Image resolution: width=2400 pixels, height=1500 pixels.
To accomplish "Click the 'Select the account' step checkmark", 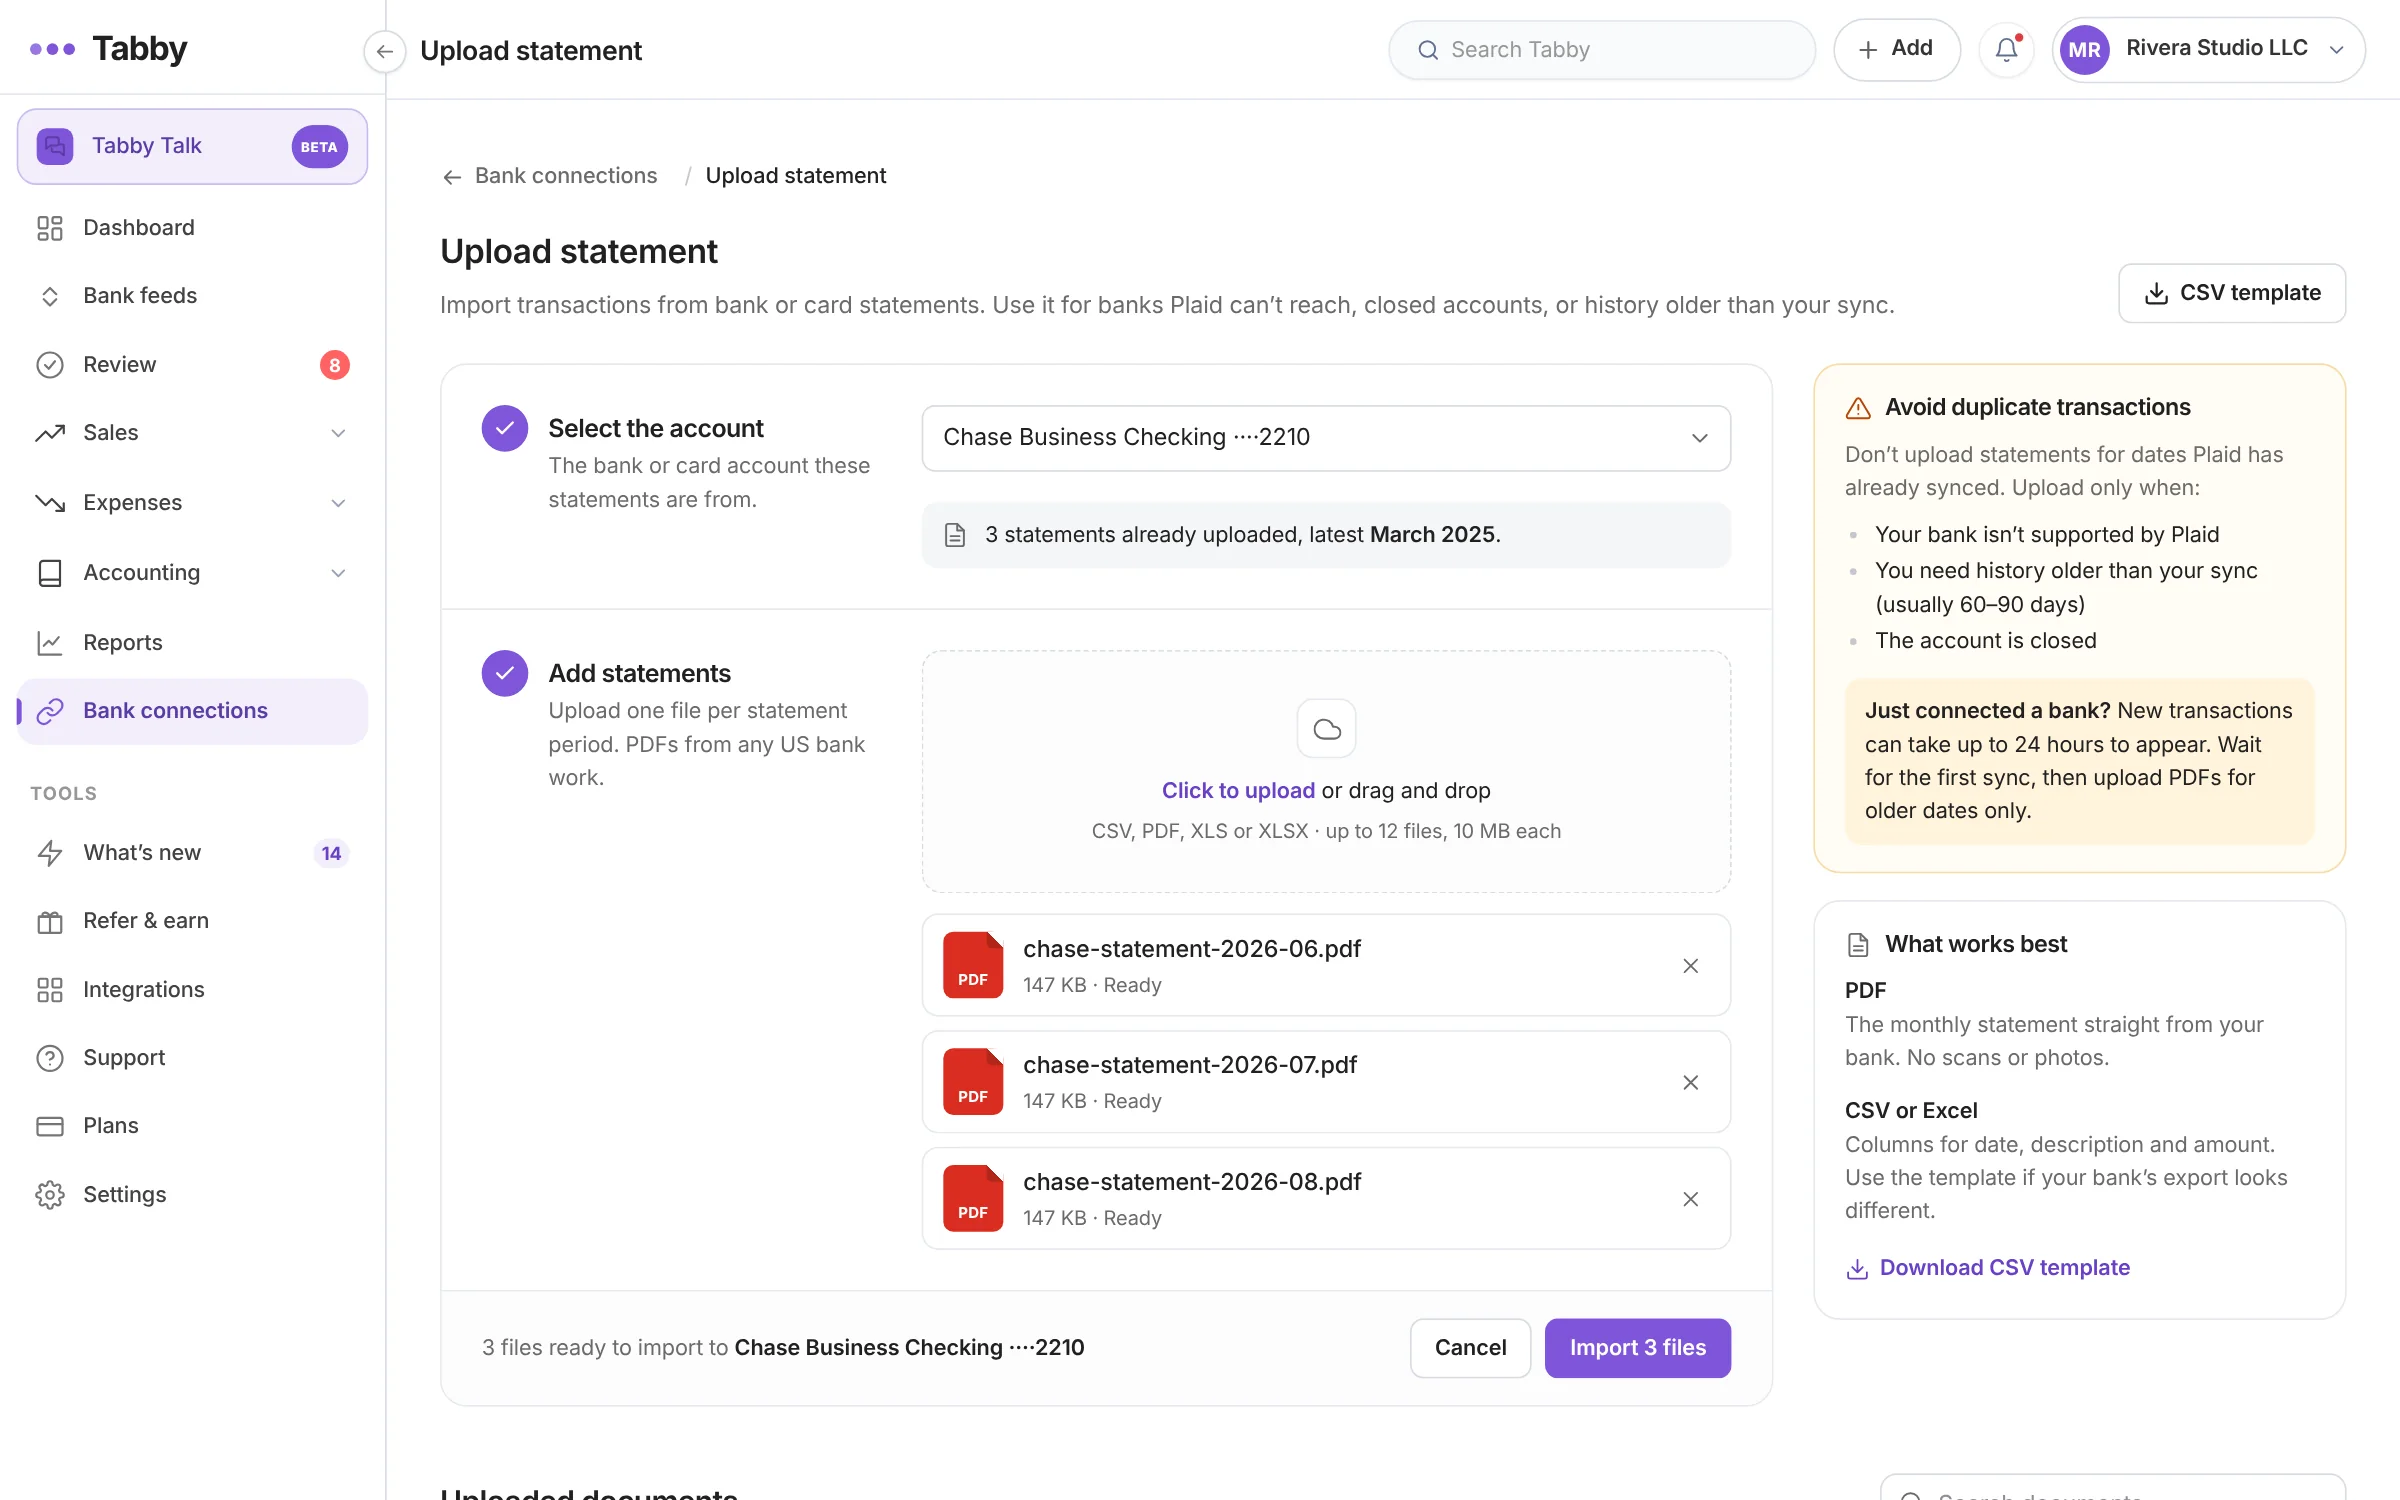I will coord(505,429).
